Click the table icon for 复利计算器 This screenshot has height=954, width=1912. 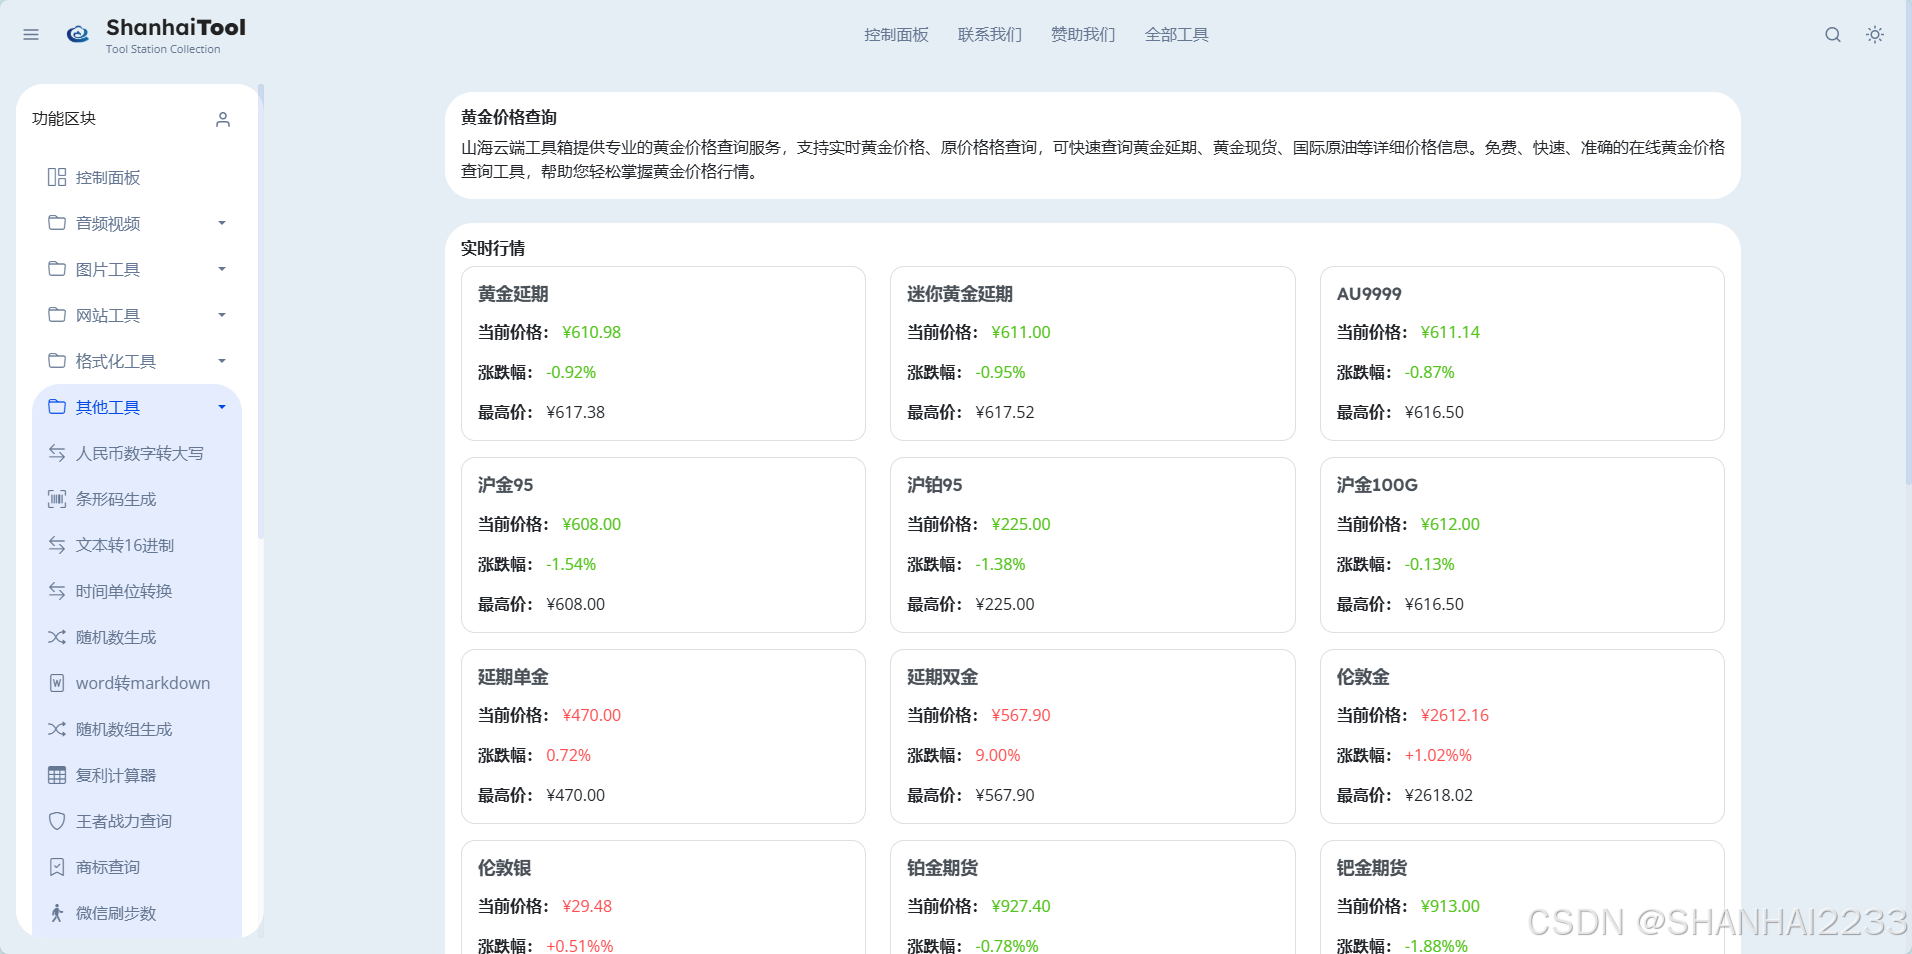click(57, 775)
